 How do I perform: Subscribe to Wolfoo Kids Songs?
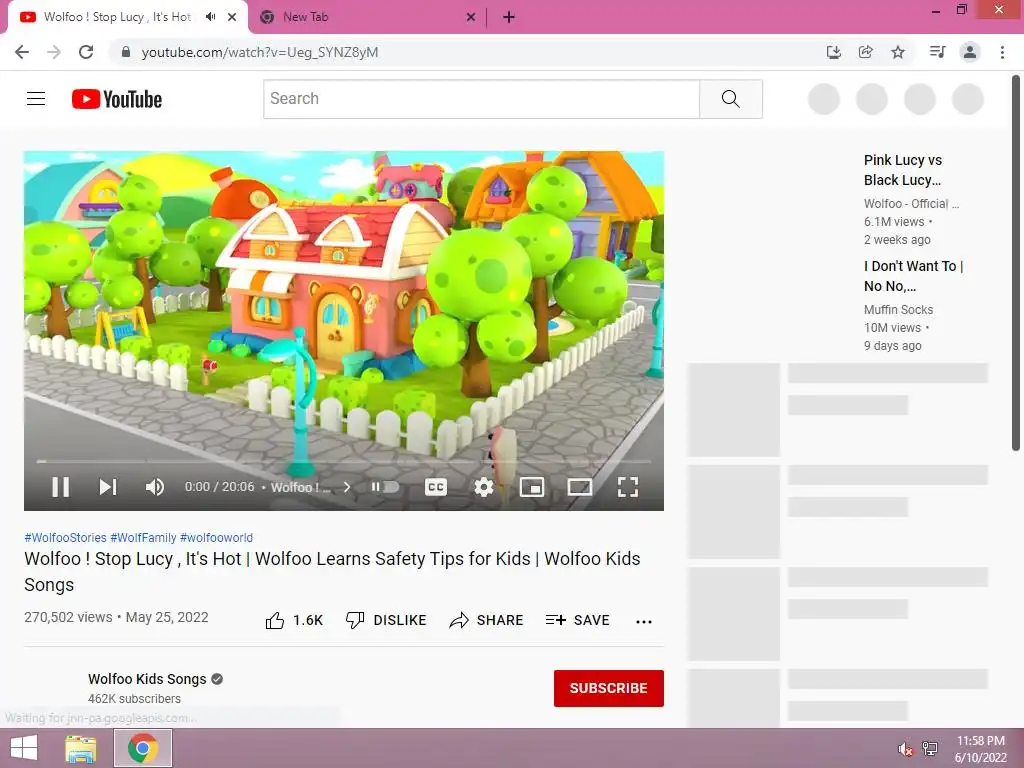609,688
